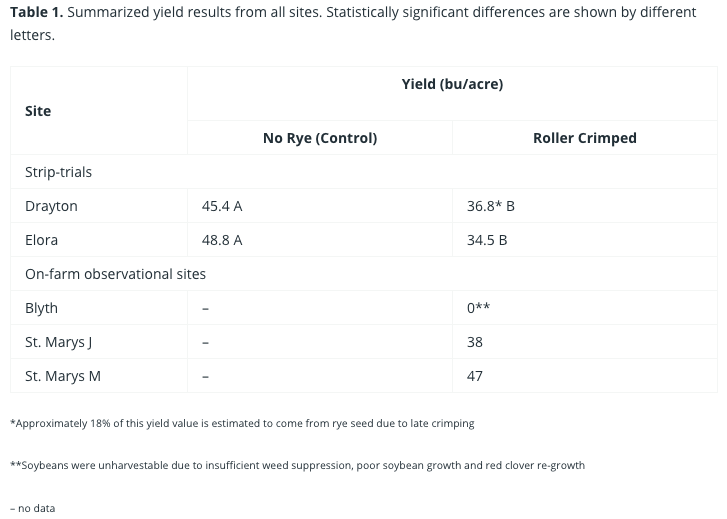Select Elora's roller crimped yield 34.5 B
This screenshot has width=727, height=519.
[487, 240]
